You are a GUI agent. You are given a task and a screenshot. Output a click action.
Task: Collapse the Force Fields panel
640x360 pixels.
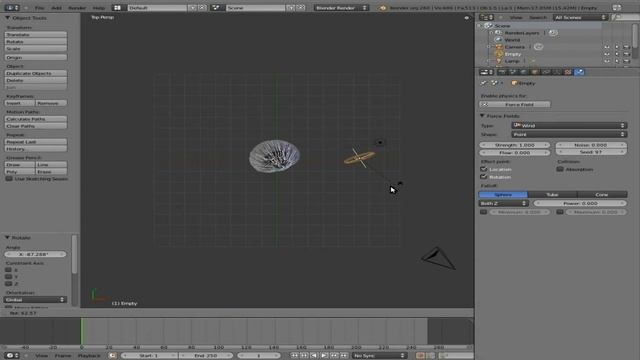point(482,116)
